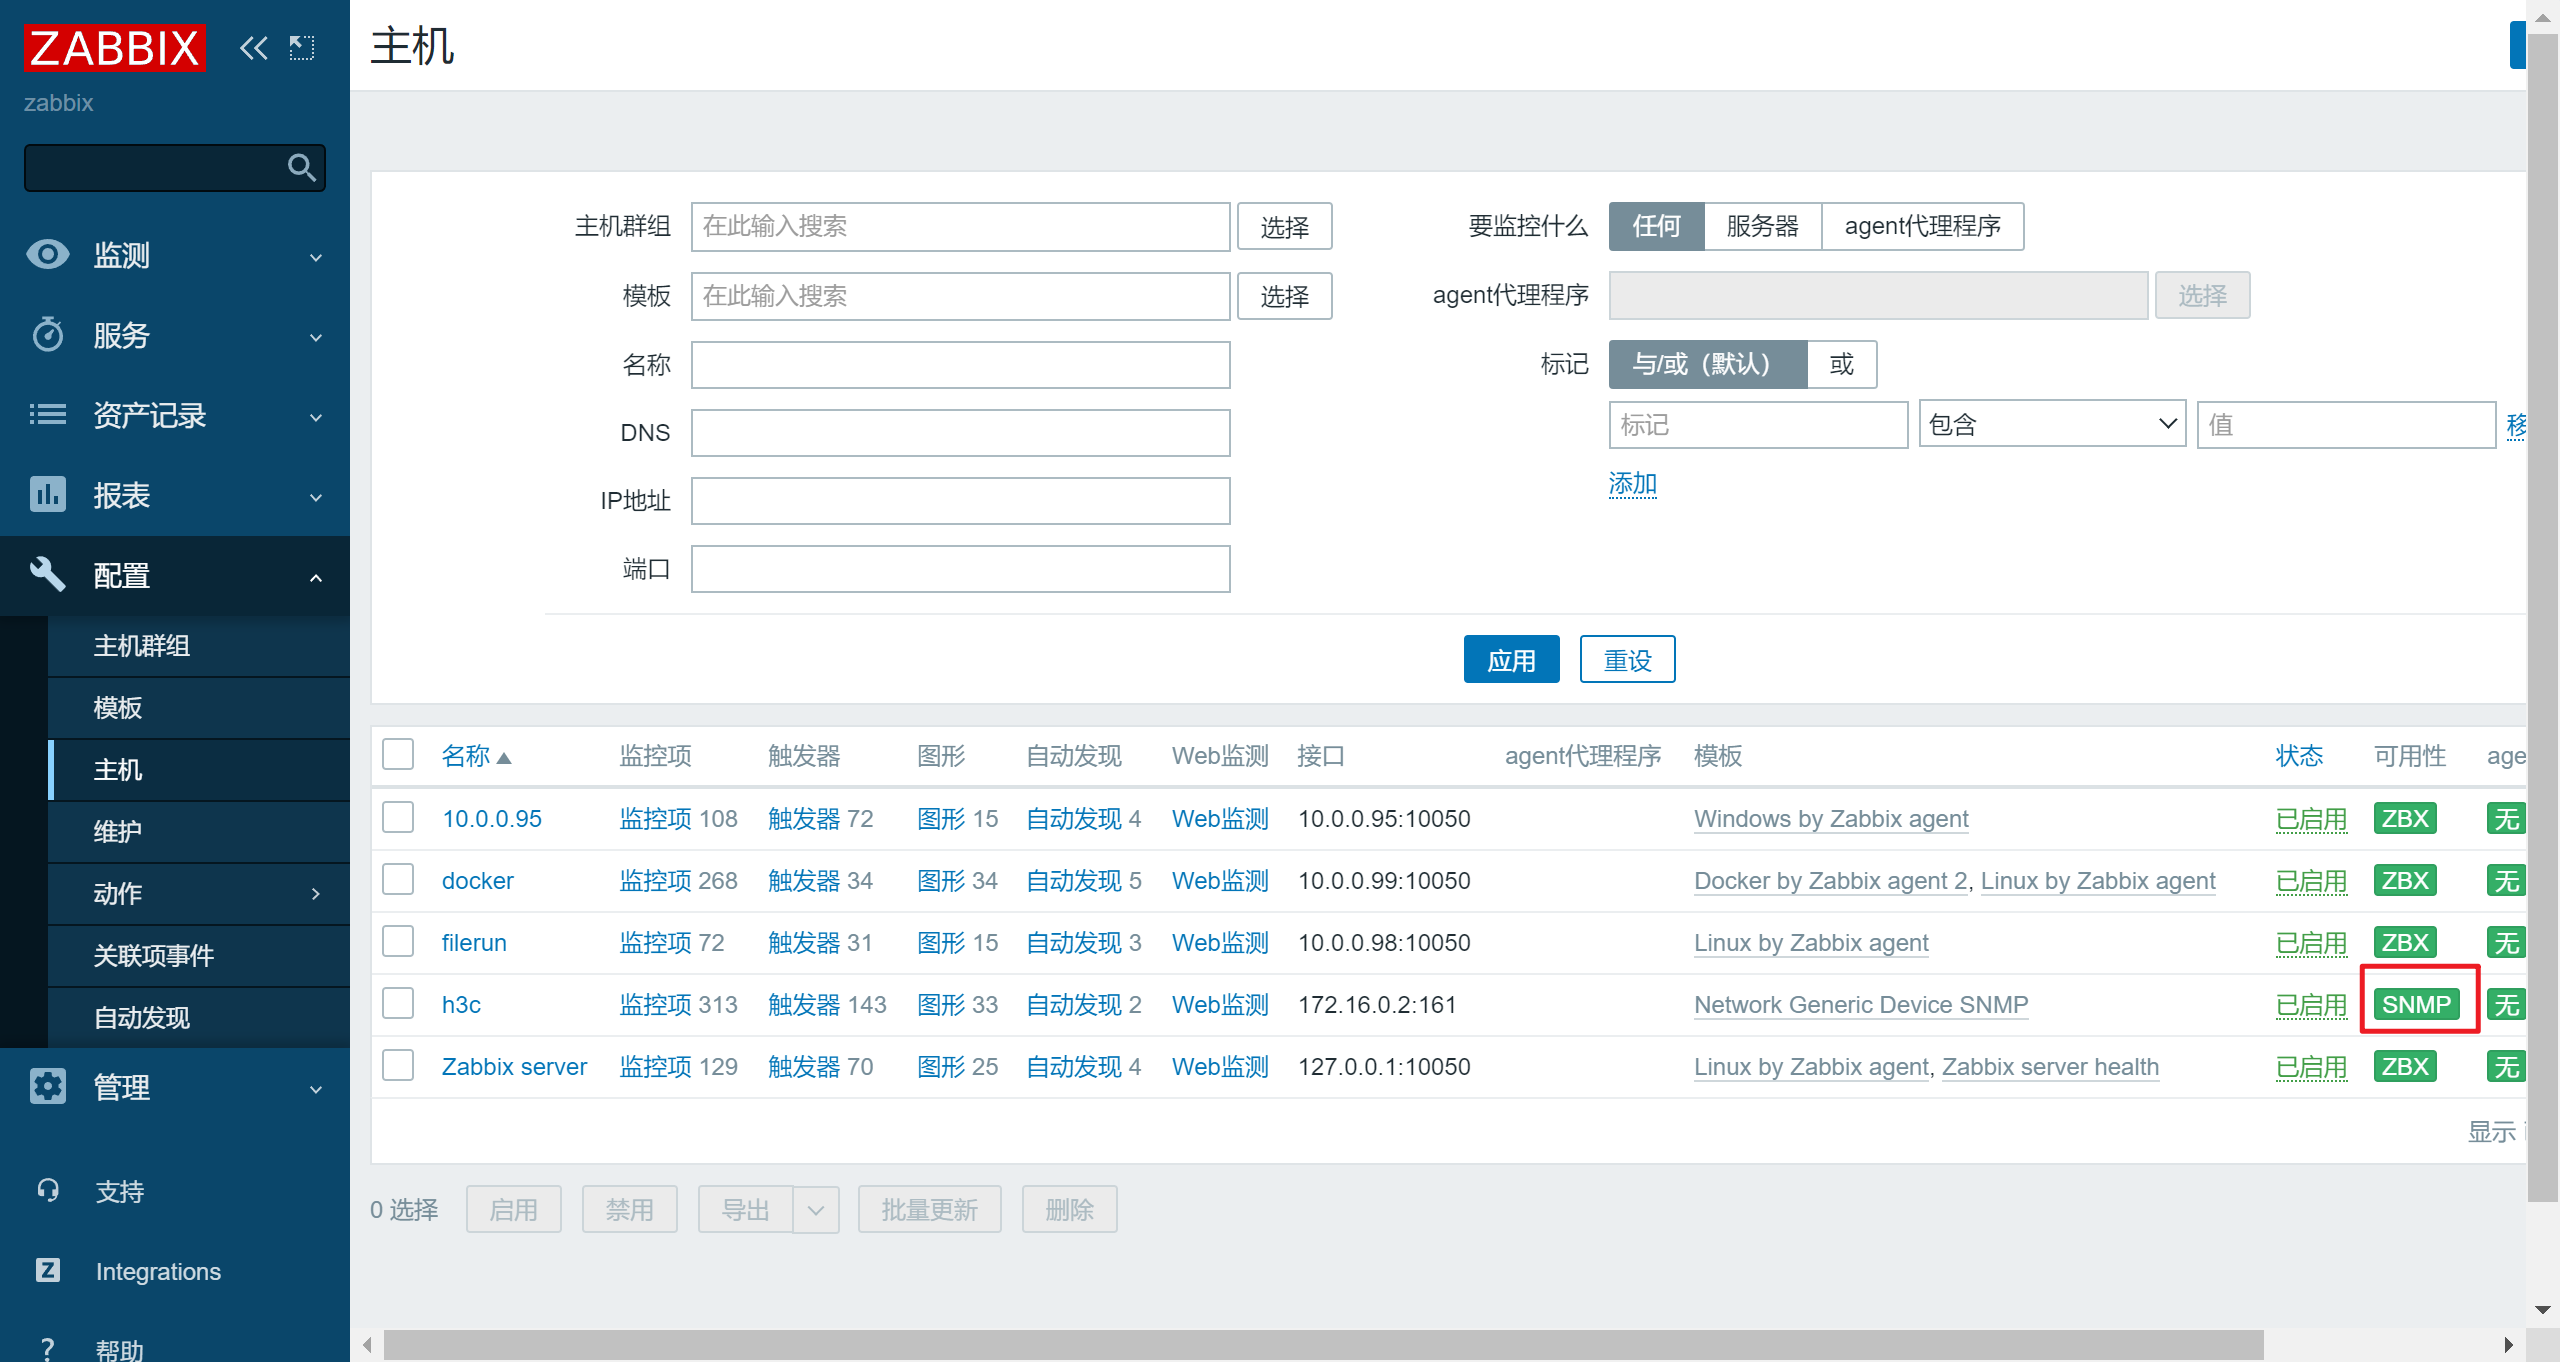Open 主机群组 in configuration menu

[x=199, y=646]
